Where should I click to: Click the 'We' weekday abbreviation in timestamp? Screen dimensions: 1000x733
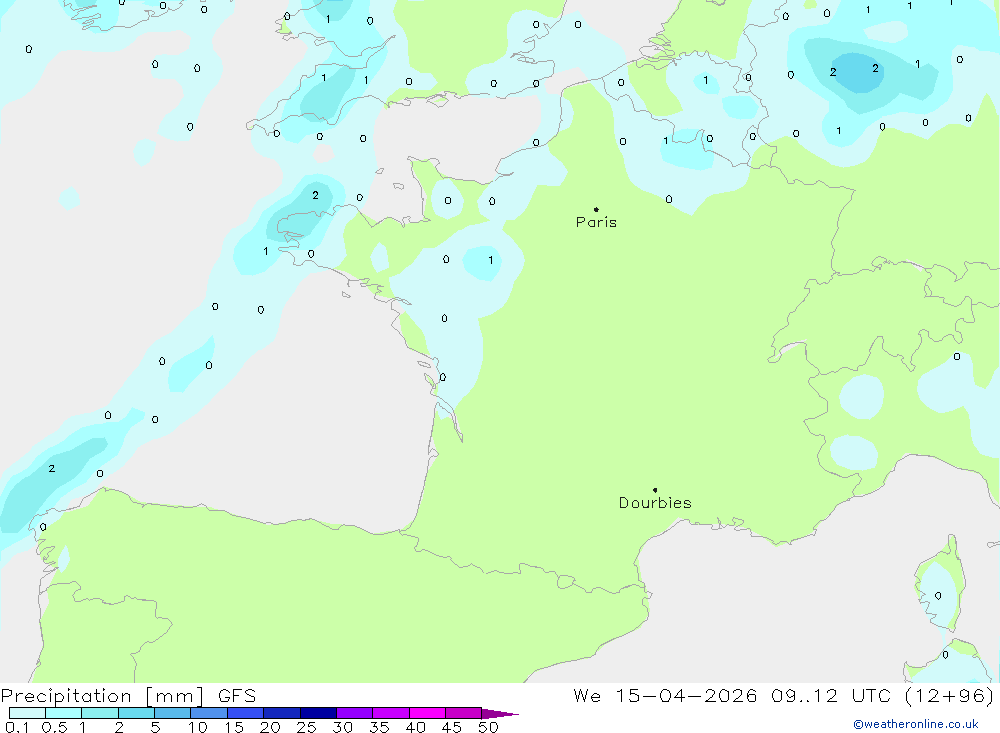tap(587, 696)
